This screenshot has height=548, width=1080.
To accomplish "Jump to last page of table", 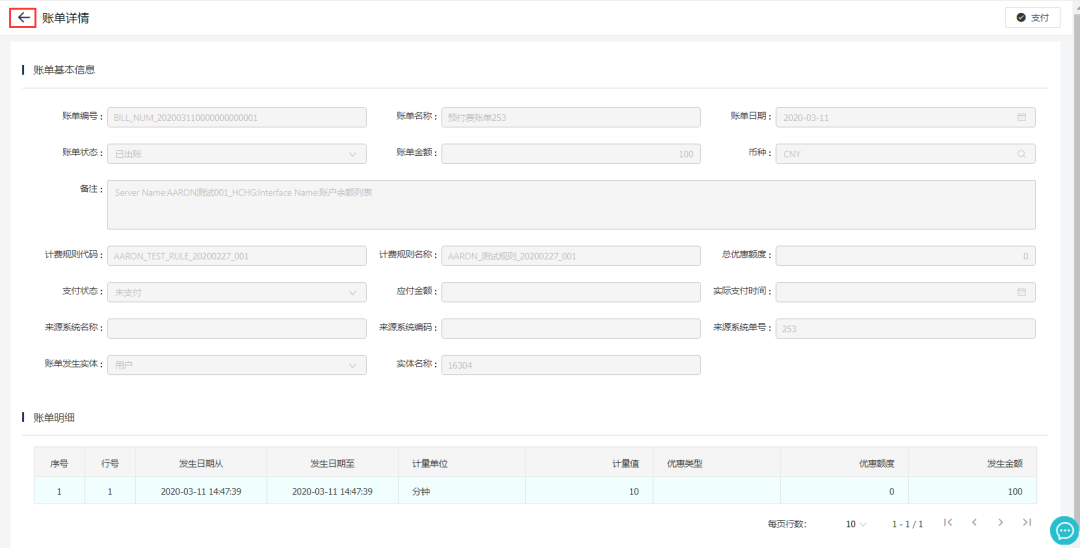I will (x=1026, y=523).
